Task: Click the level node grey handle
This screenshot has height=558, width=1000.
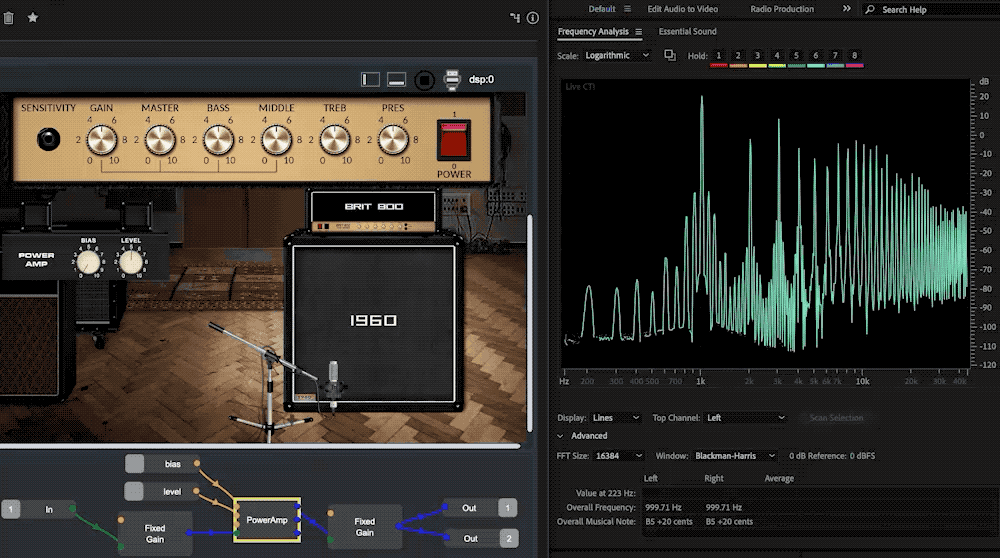Action: coord(134,492)
